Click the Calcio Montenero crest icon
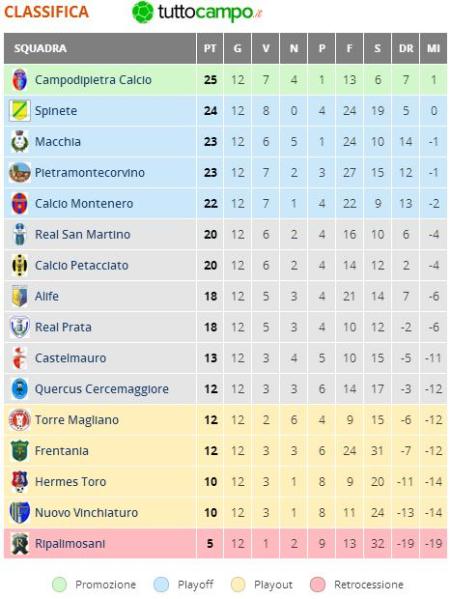450x599 pixels. (19, 203)
